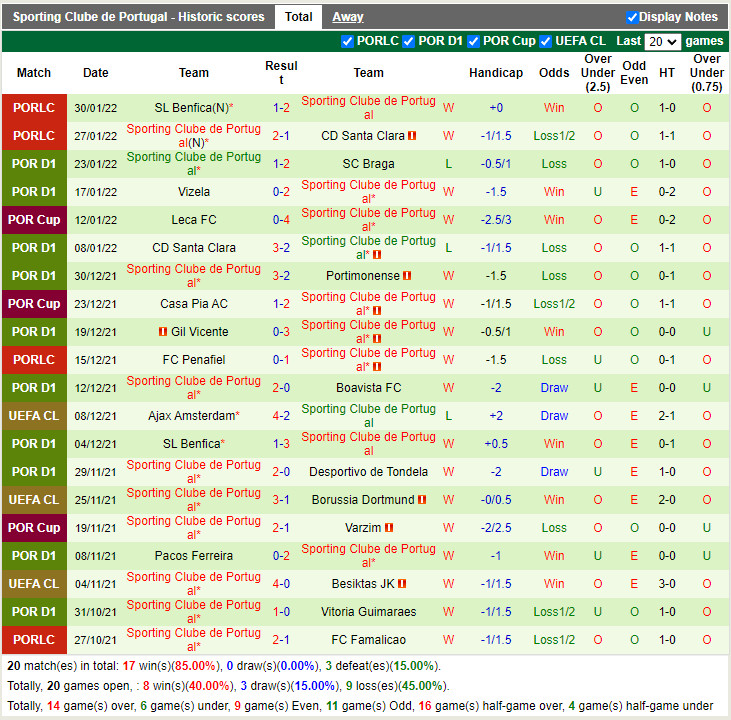Viewport: 731px width, 720px height.
Task: Select the UEFA CL label in the 08/12/21 row
Action: click(34, 415)
